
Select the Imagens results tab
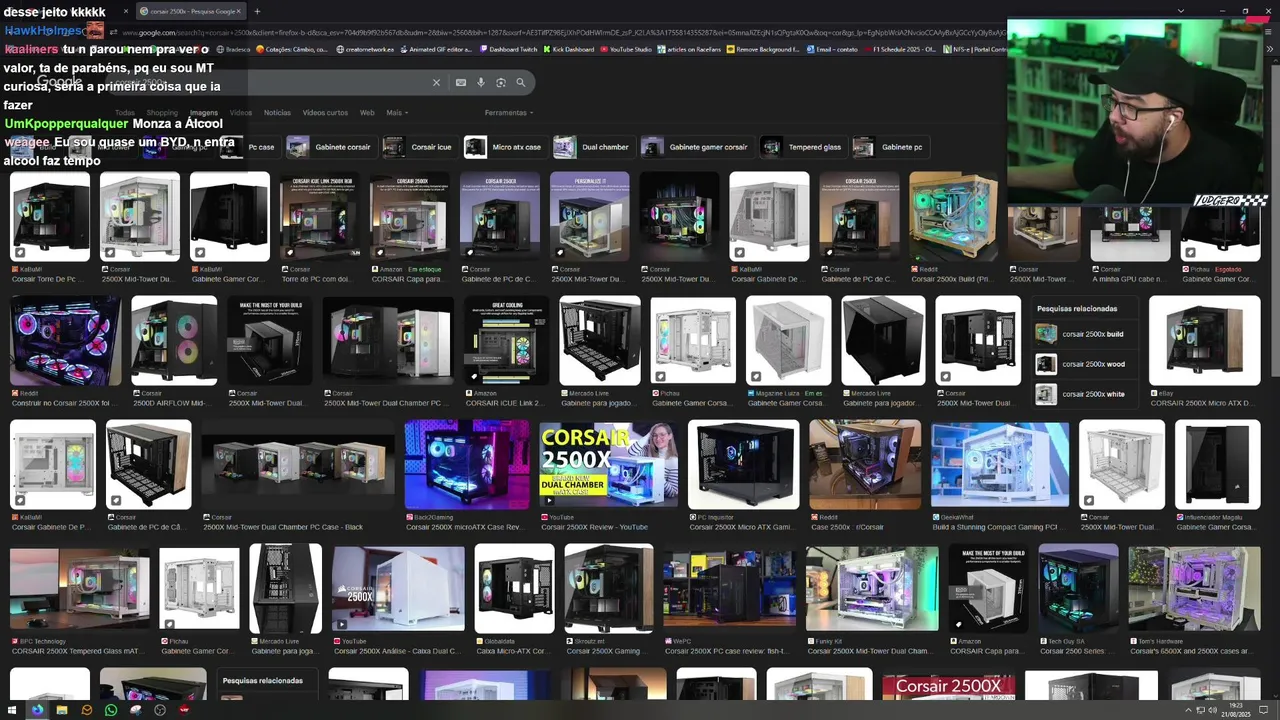click(203, 113)
